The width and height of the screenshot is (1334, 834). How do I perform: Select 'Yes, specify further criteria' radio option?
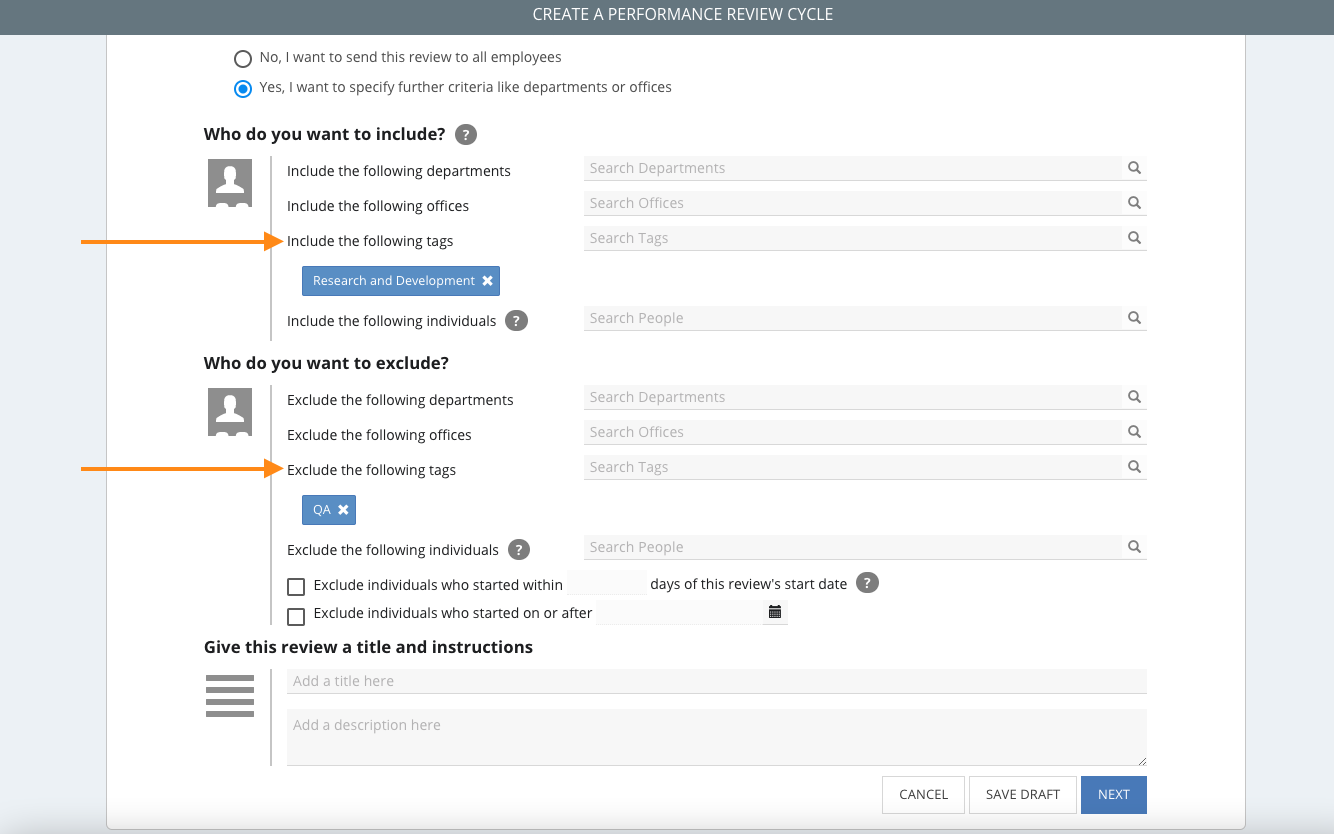click(243, 88)
